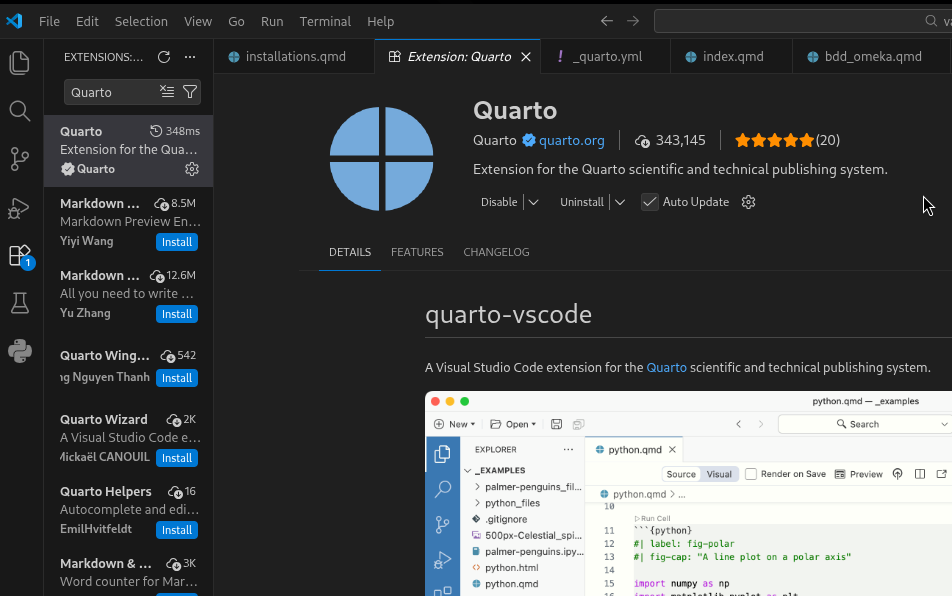Expand the Disable dropdown arrow
This screenshot has height=596, width=952.
point(533,202)
